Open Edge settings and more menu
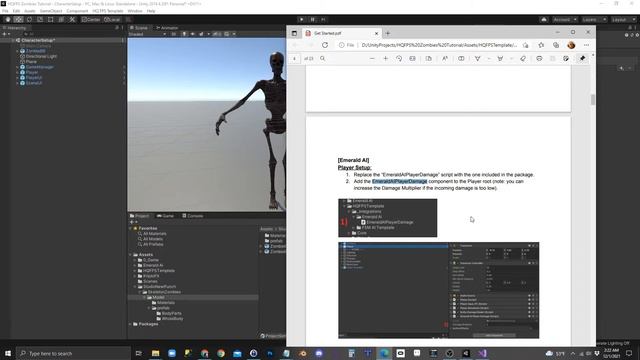 click(587, 45)
